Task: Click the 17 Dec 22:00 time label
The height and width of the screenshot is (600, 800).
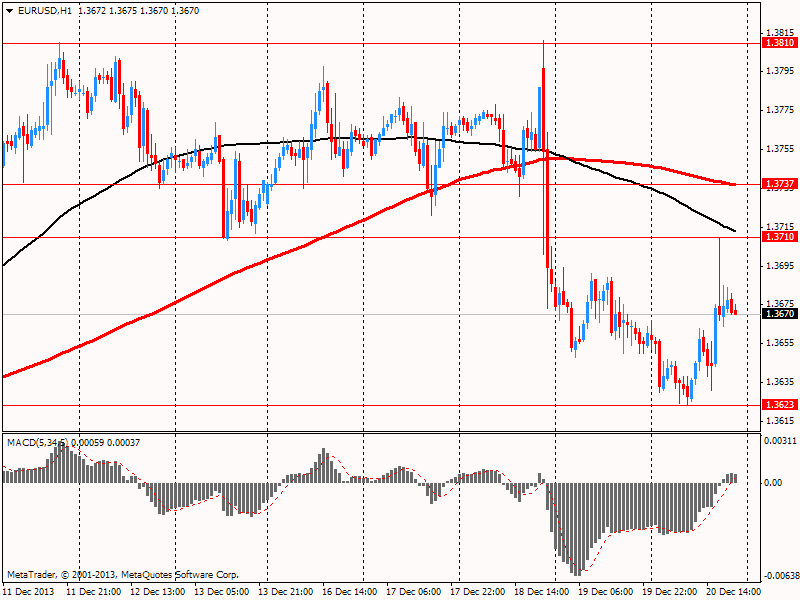Action: (x=478, y=592)
